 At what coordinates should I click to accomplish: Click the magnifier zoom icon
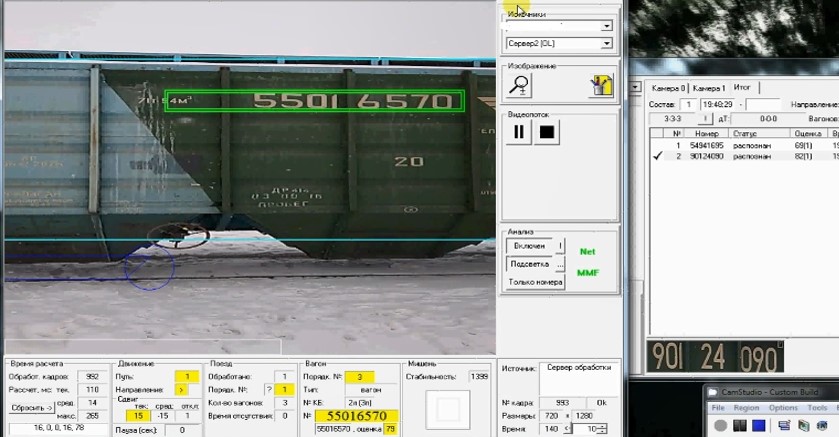(519, 86)
